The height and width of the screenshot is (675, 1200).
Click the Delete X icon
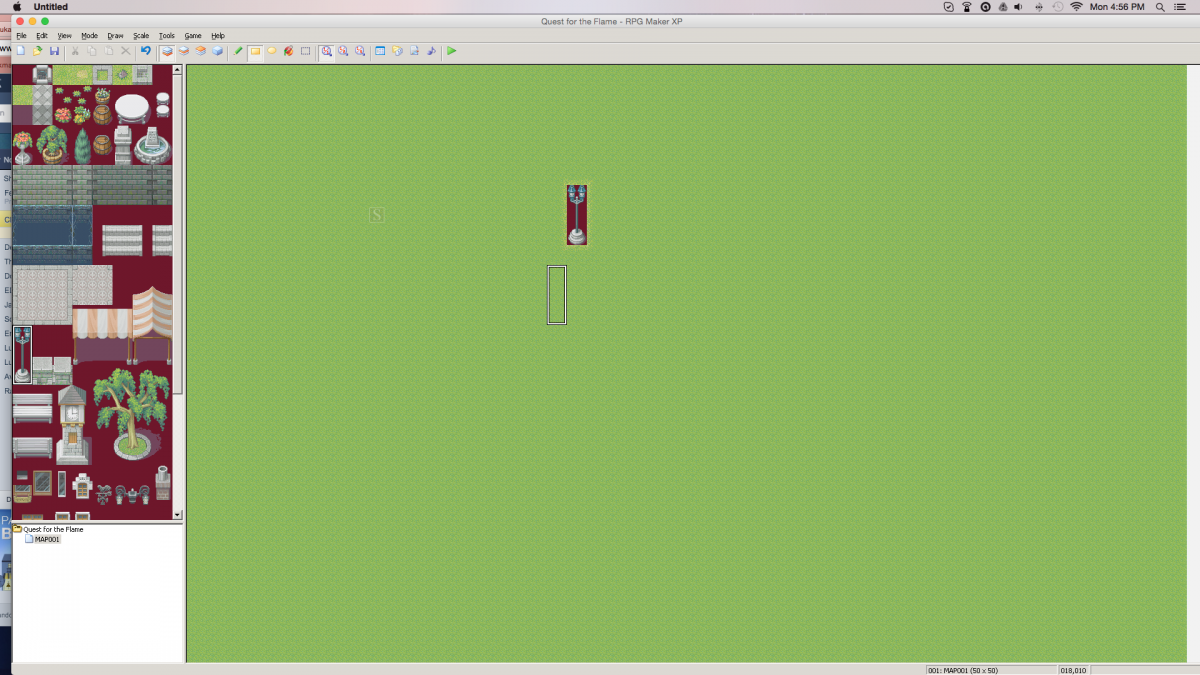(x=126, y=51)
